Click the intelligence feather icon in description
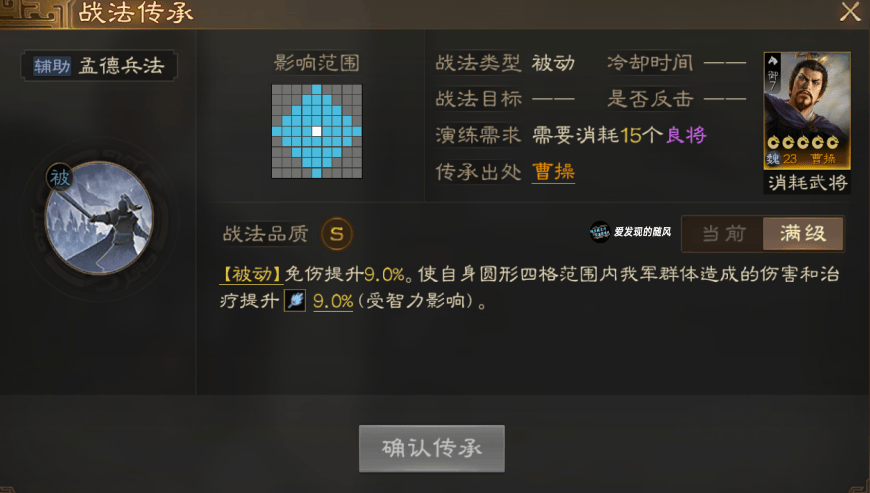 (295, 301)
